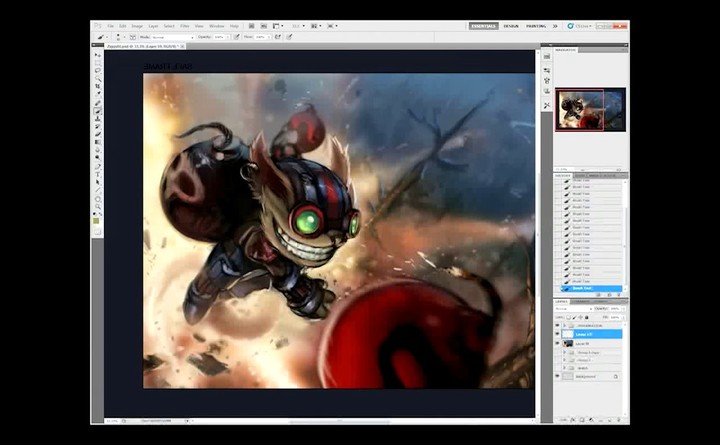Hide the layer below Layer 47
The image size is (720, 445).
[x=557, y=343]
